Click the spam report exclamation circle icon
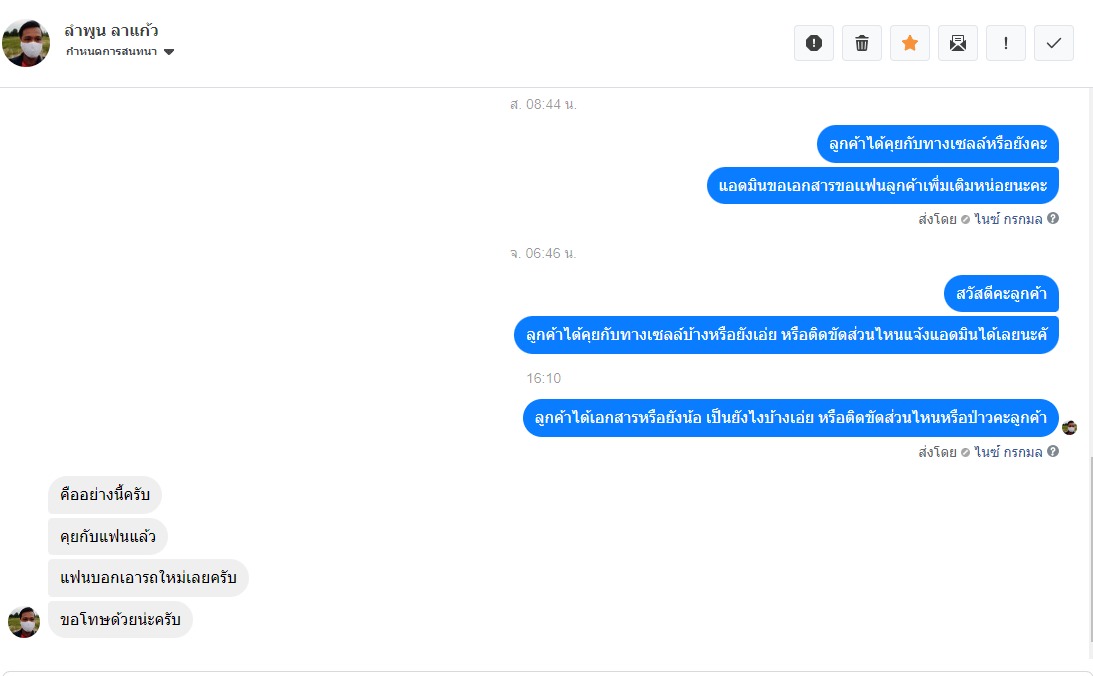This screenshot has width=1093, height=676. pyautogui.click(x=813, y=43)
